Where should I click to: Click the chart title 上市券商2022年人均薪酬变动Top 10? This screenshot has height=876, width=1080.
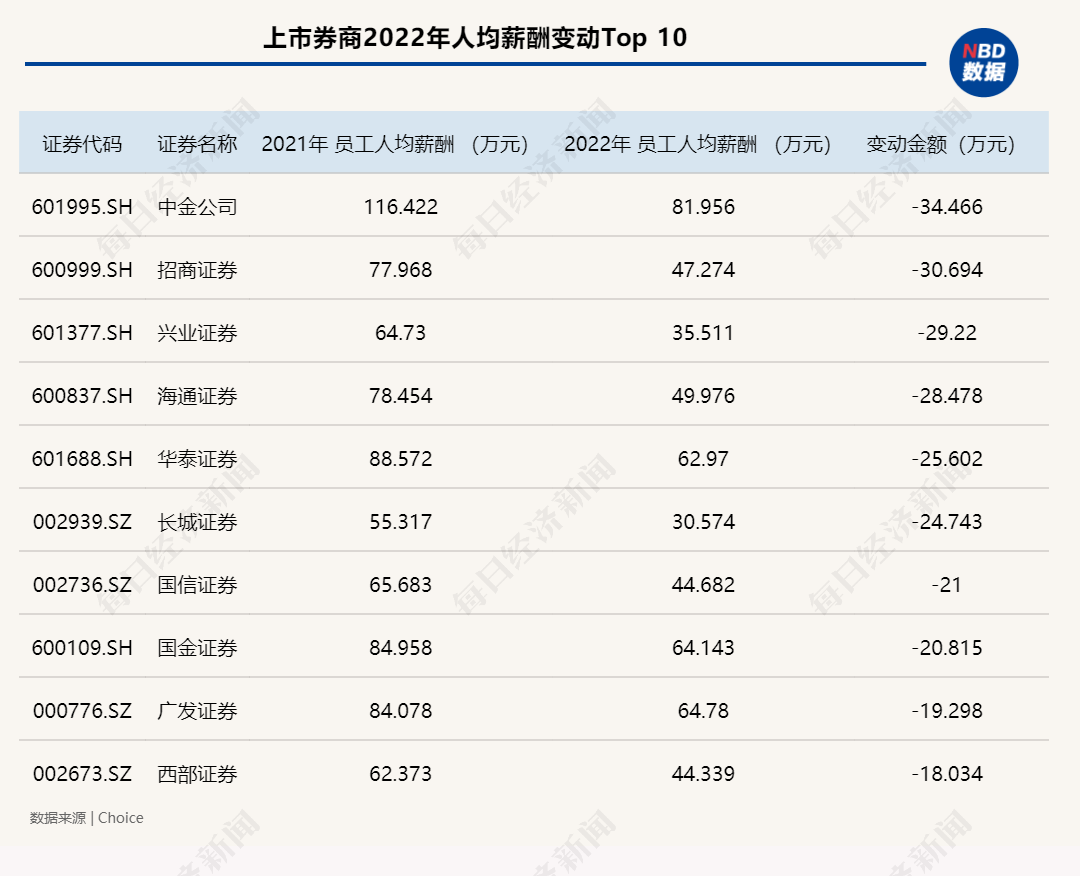(475, 38)
